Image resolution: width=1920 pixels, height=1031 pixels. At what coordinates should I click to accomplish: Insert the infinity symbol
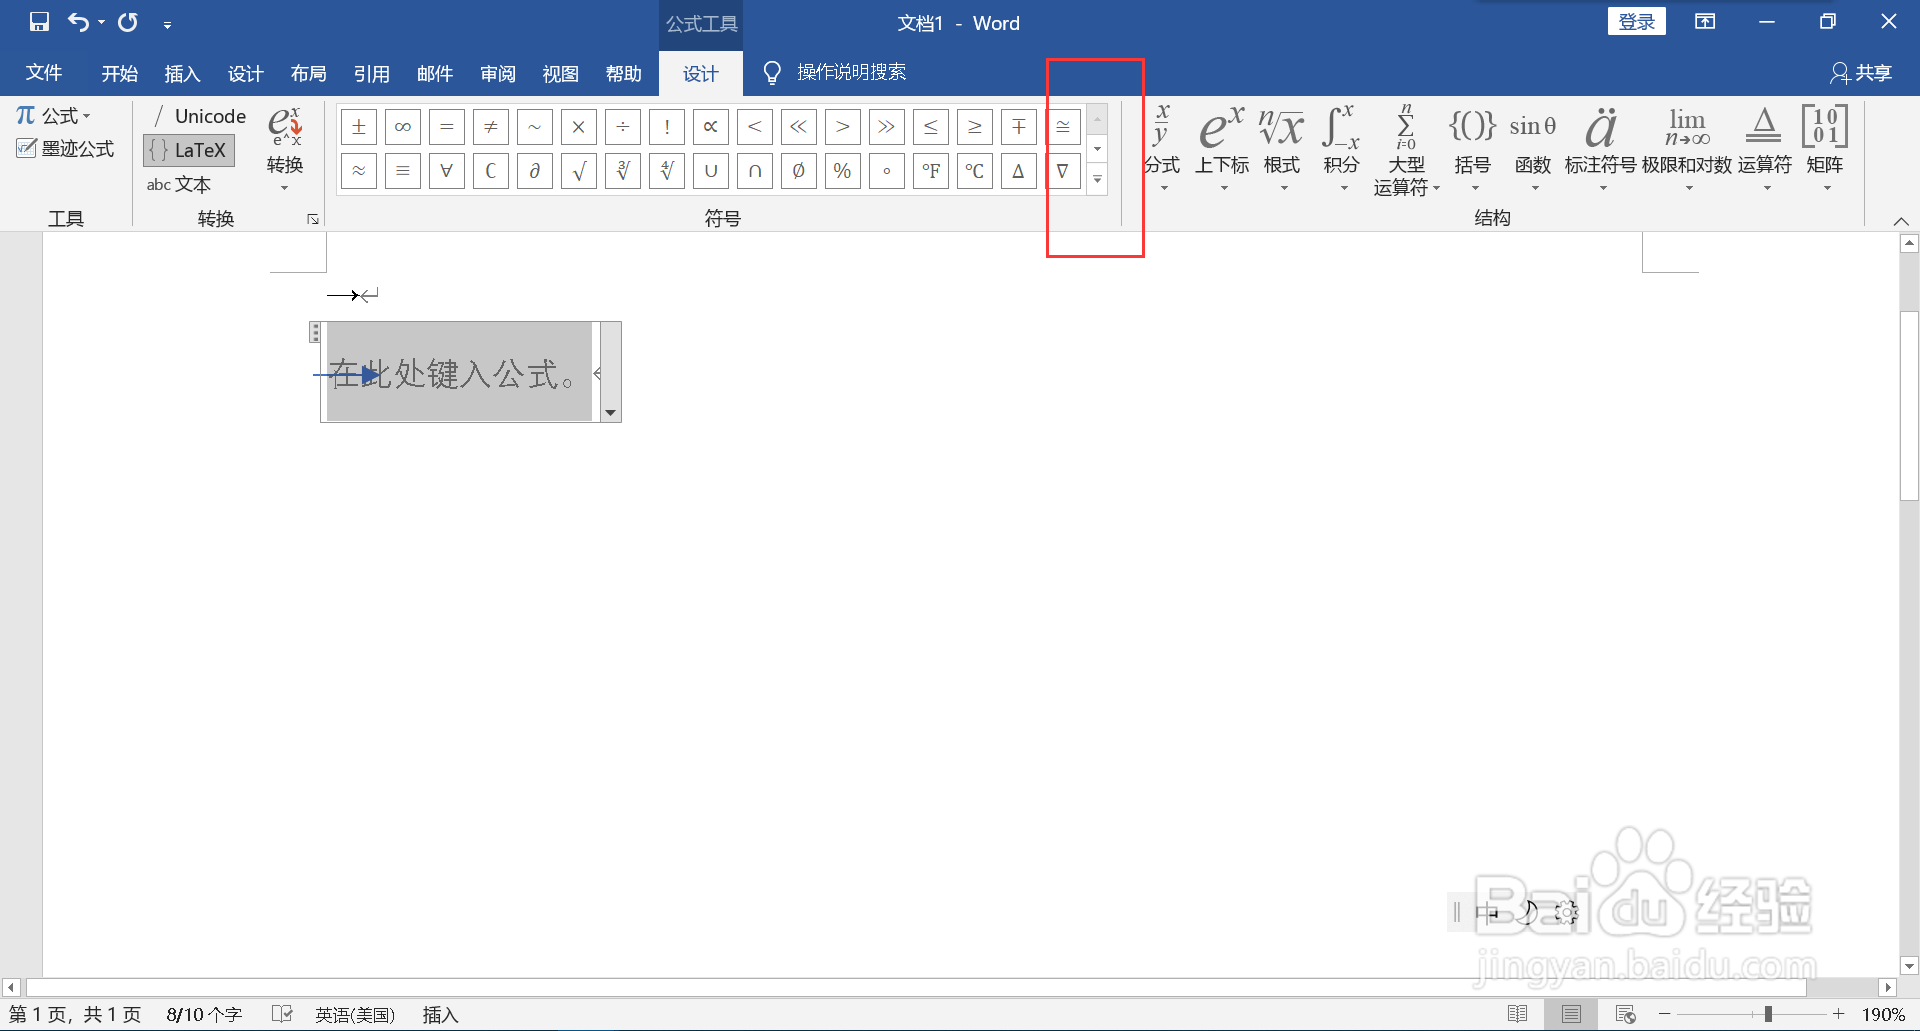[402, 126]
